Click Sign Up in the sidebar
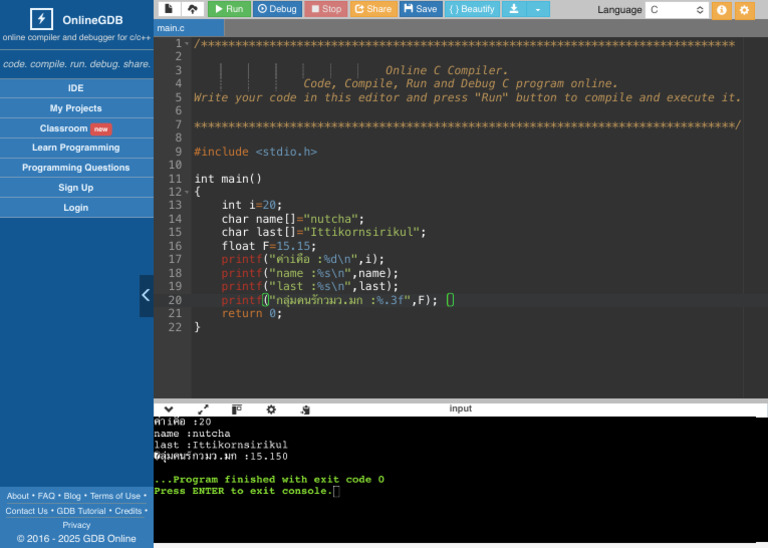The width and height of the screenshot is (768, 548). [76, 188]
